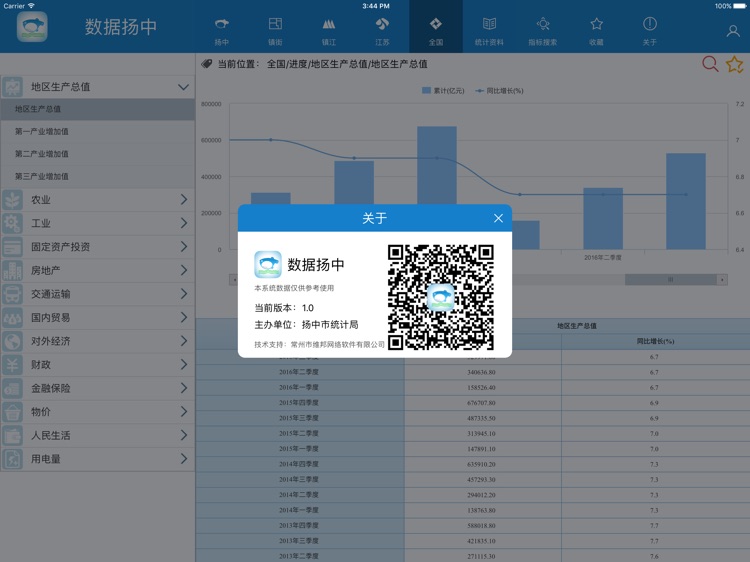Viewport: 750px width, 562px height.
Task: Open the user profile icon
Action: pyautogui.click(x=733, y=31)
